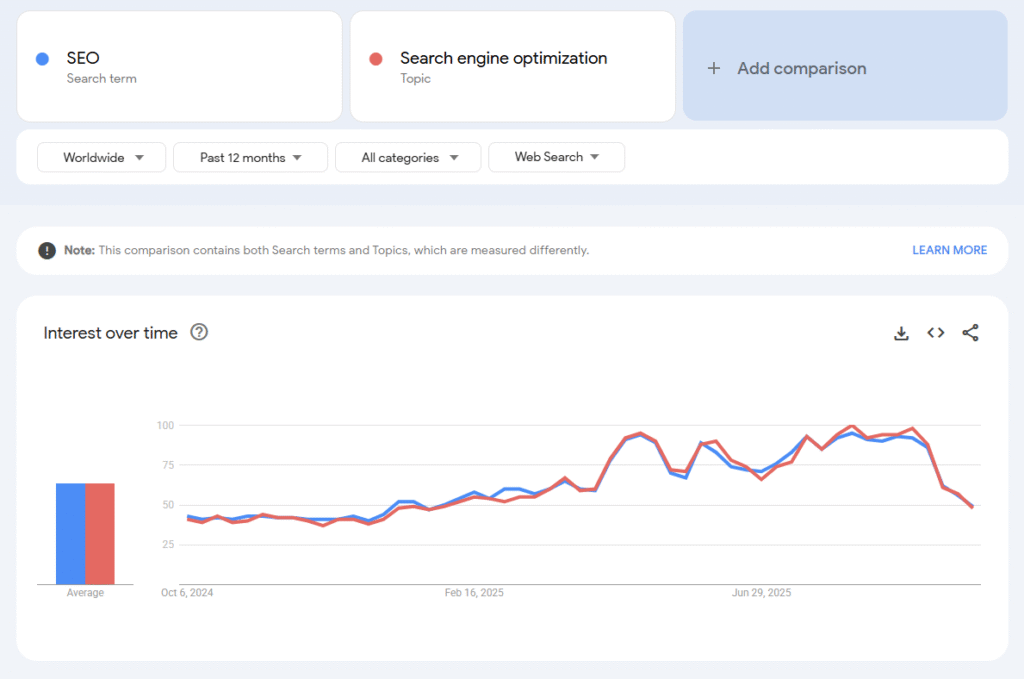Click the Jun 29, 2025 axis label
1024x679 pixels.
pyautogui.click(x=761, y=593)
